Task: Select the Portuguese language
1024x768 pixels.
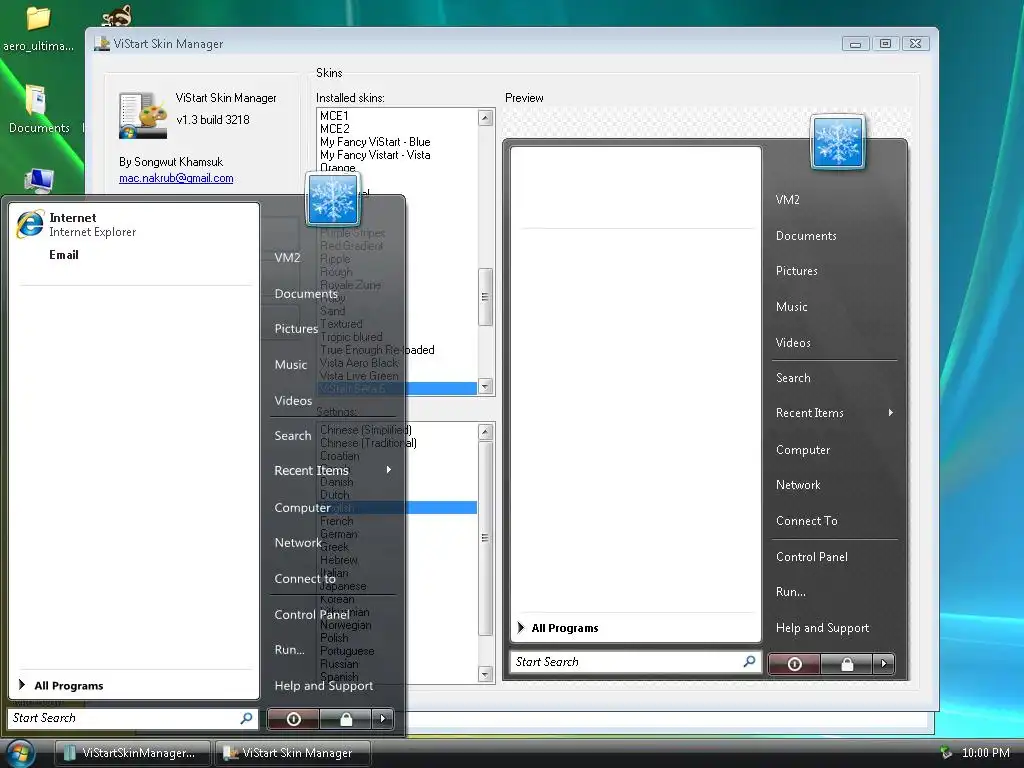Action: point(347,651)
